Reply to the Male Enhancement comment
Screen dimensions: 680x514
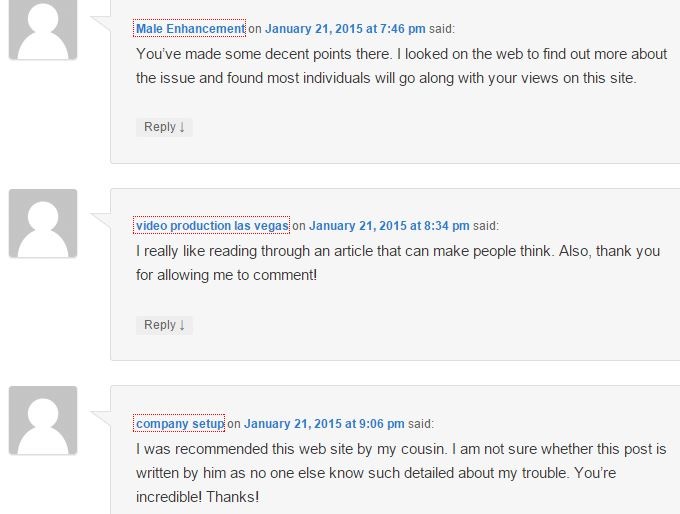click(x=164, y=127)
